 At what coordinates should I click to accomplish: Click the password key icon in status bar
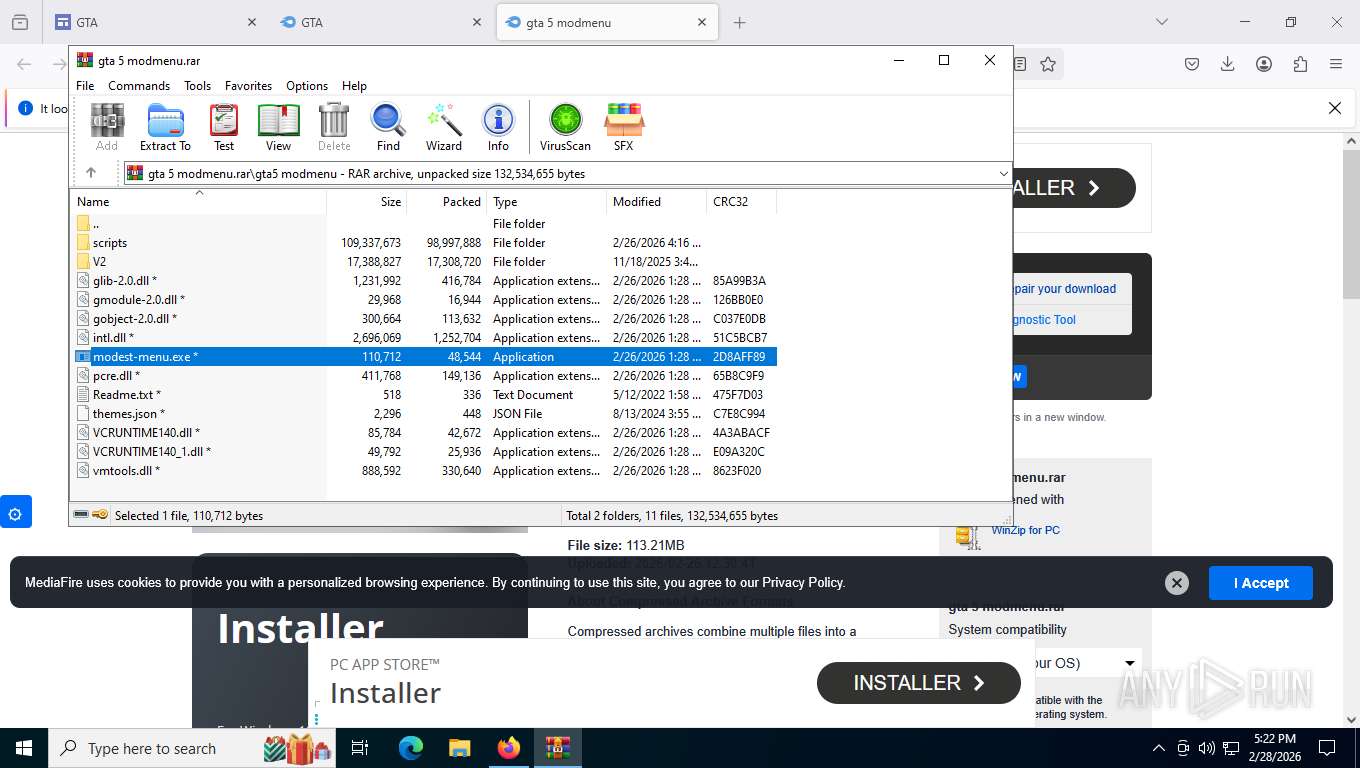(x=100, y=515)
